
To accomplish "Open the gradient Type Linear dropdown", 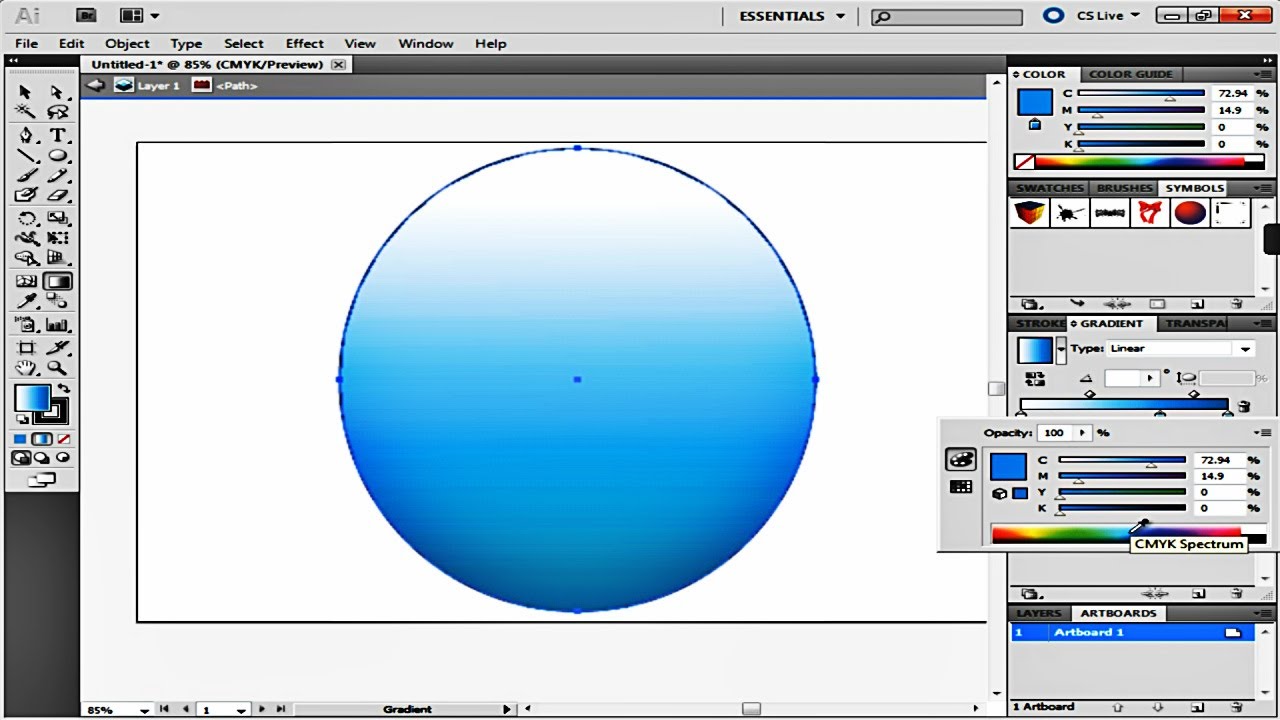I will pyautogui.click(x=1245, y=349).
